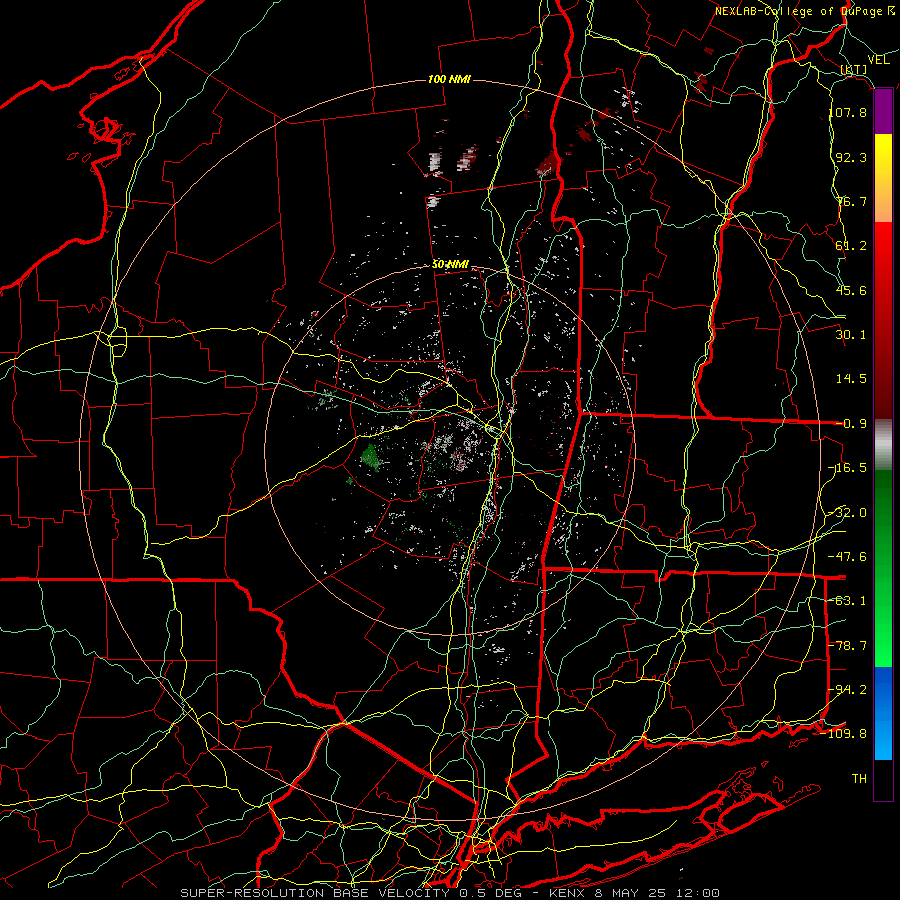Click the VEL legend title
This screenshot has width=900, height=900.
pos(878,60)
